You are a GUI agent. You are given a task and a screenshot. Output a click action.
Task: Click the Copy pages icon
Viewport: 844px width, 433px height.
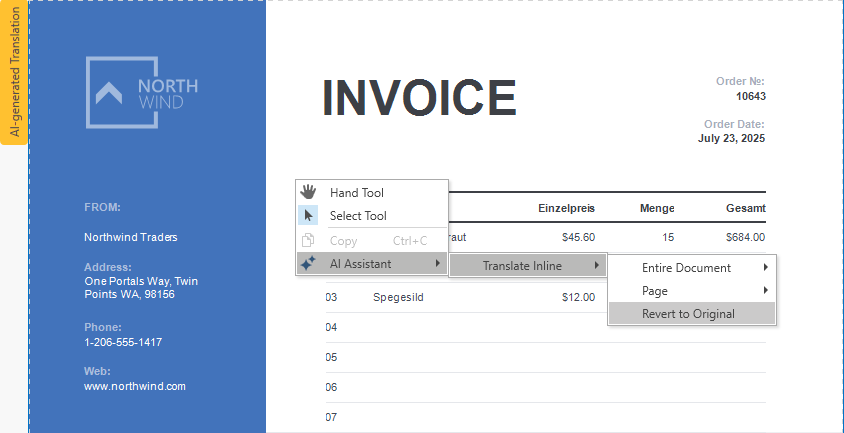tap(308, 240)
